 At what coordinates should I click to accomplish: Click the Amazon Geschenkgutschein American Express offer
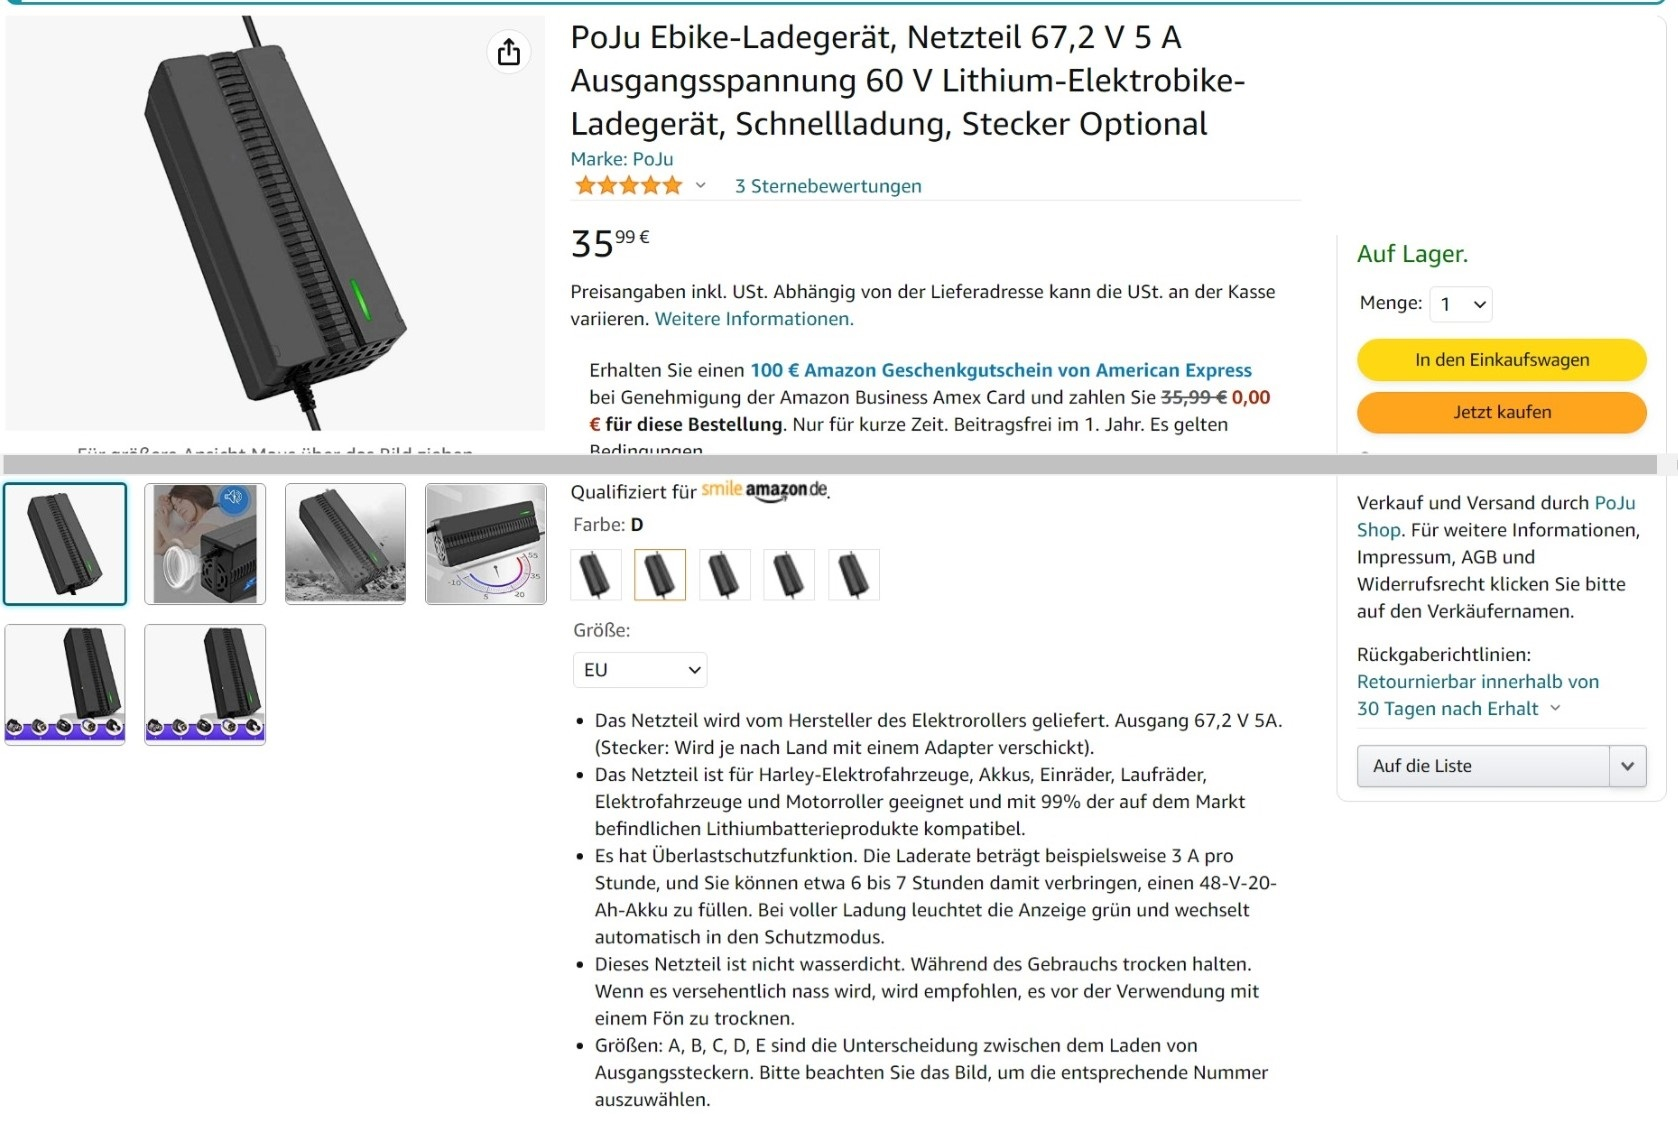tap(1001, 370)
